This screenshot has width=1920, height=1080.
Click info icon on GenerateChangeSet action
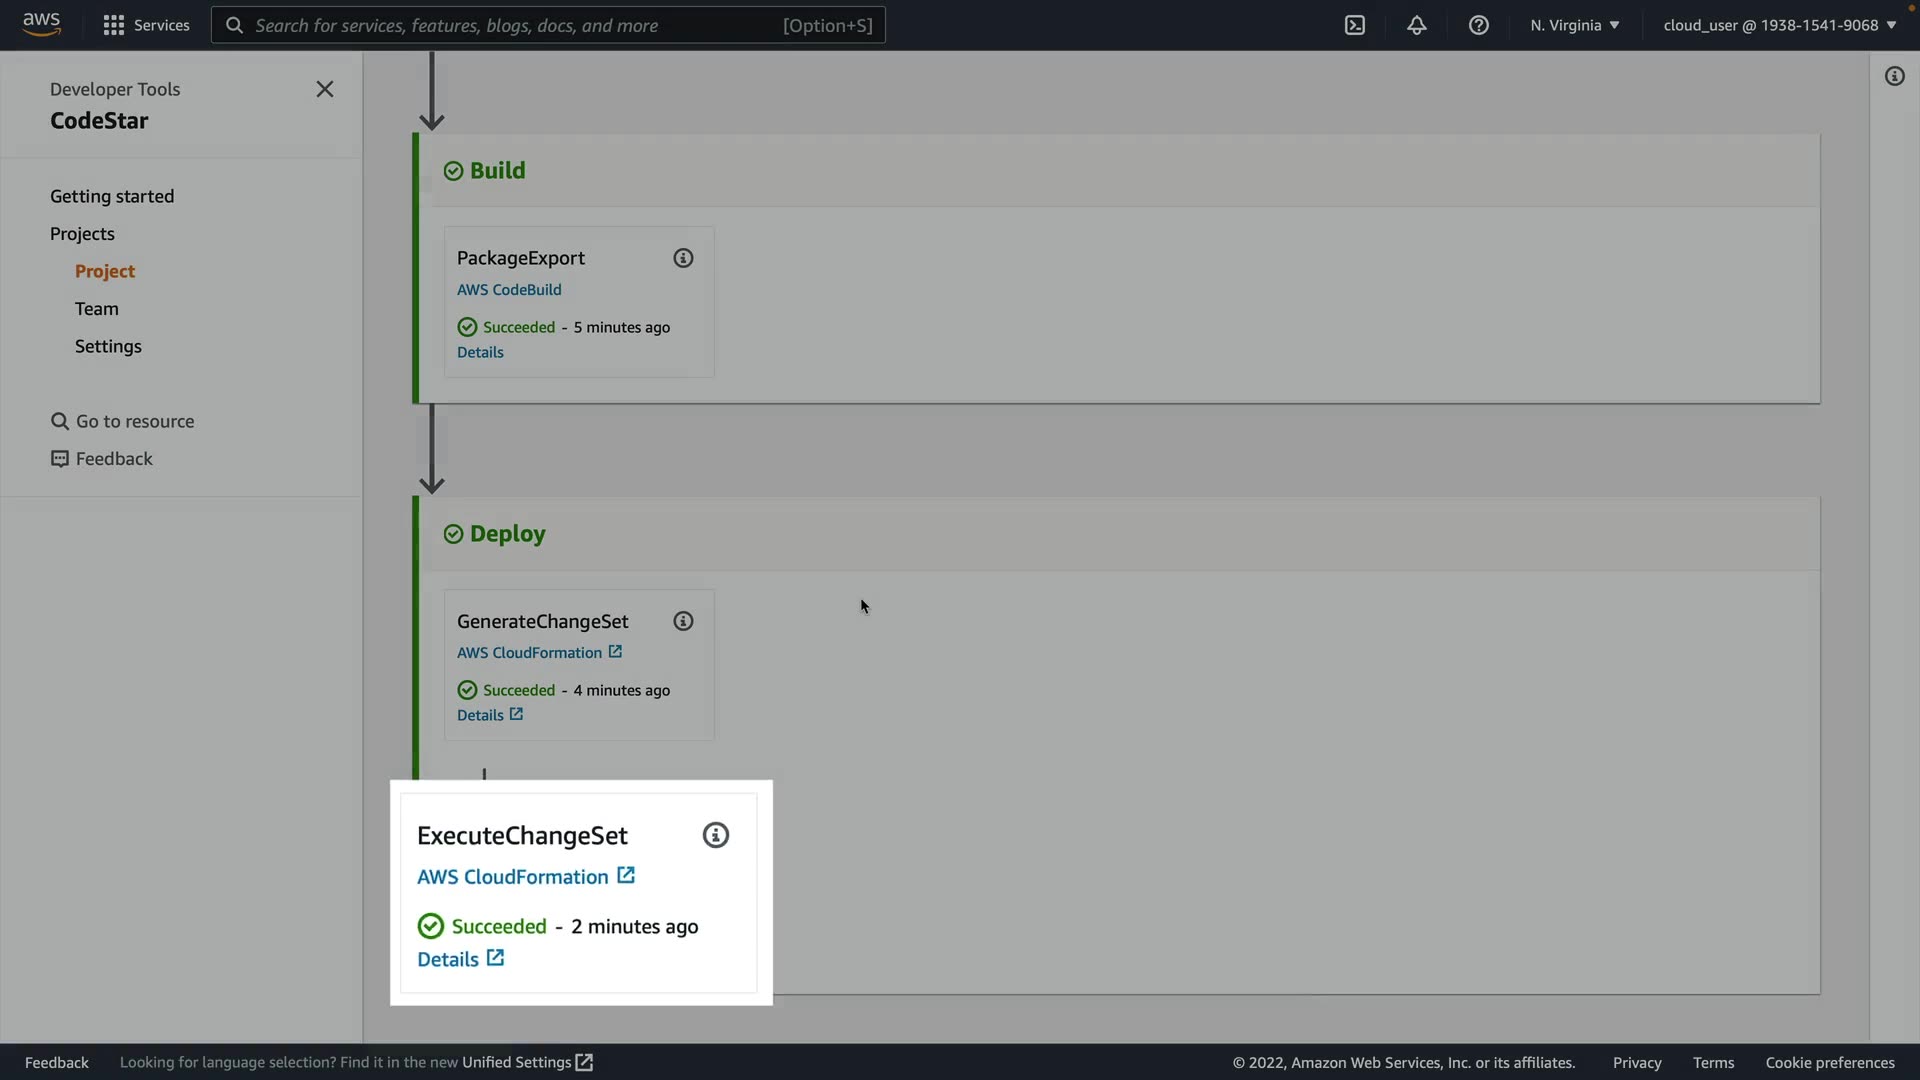[683, 621]
